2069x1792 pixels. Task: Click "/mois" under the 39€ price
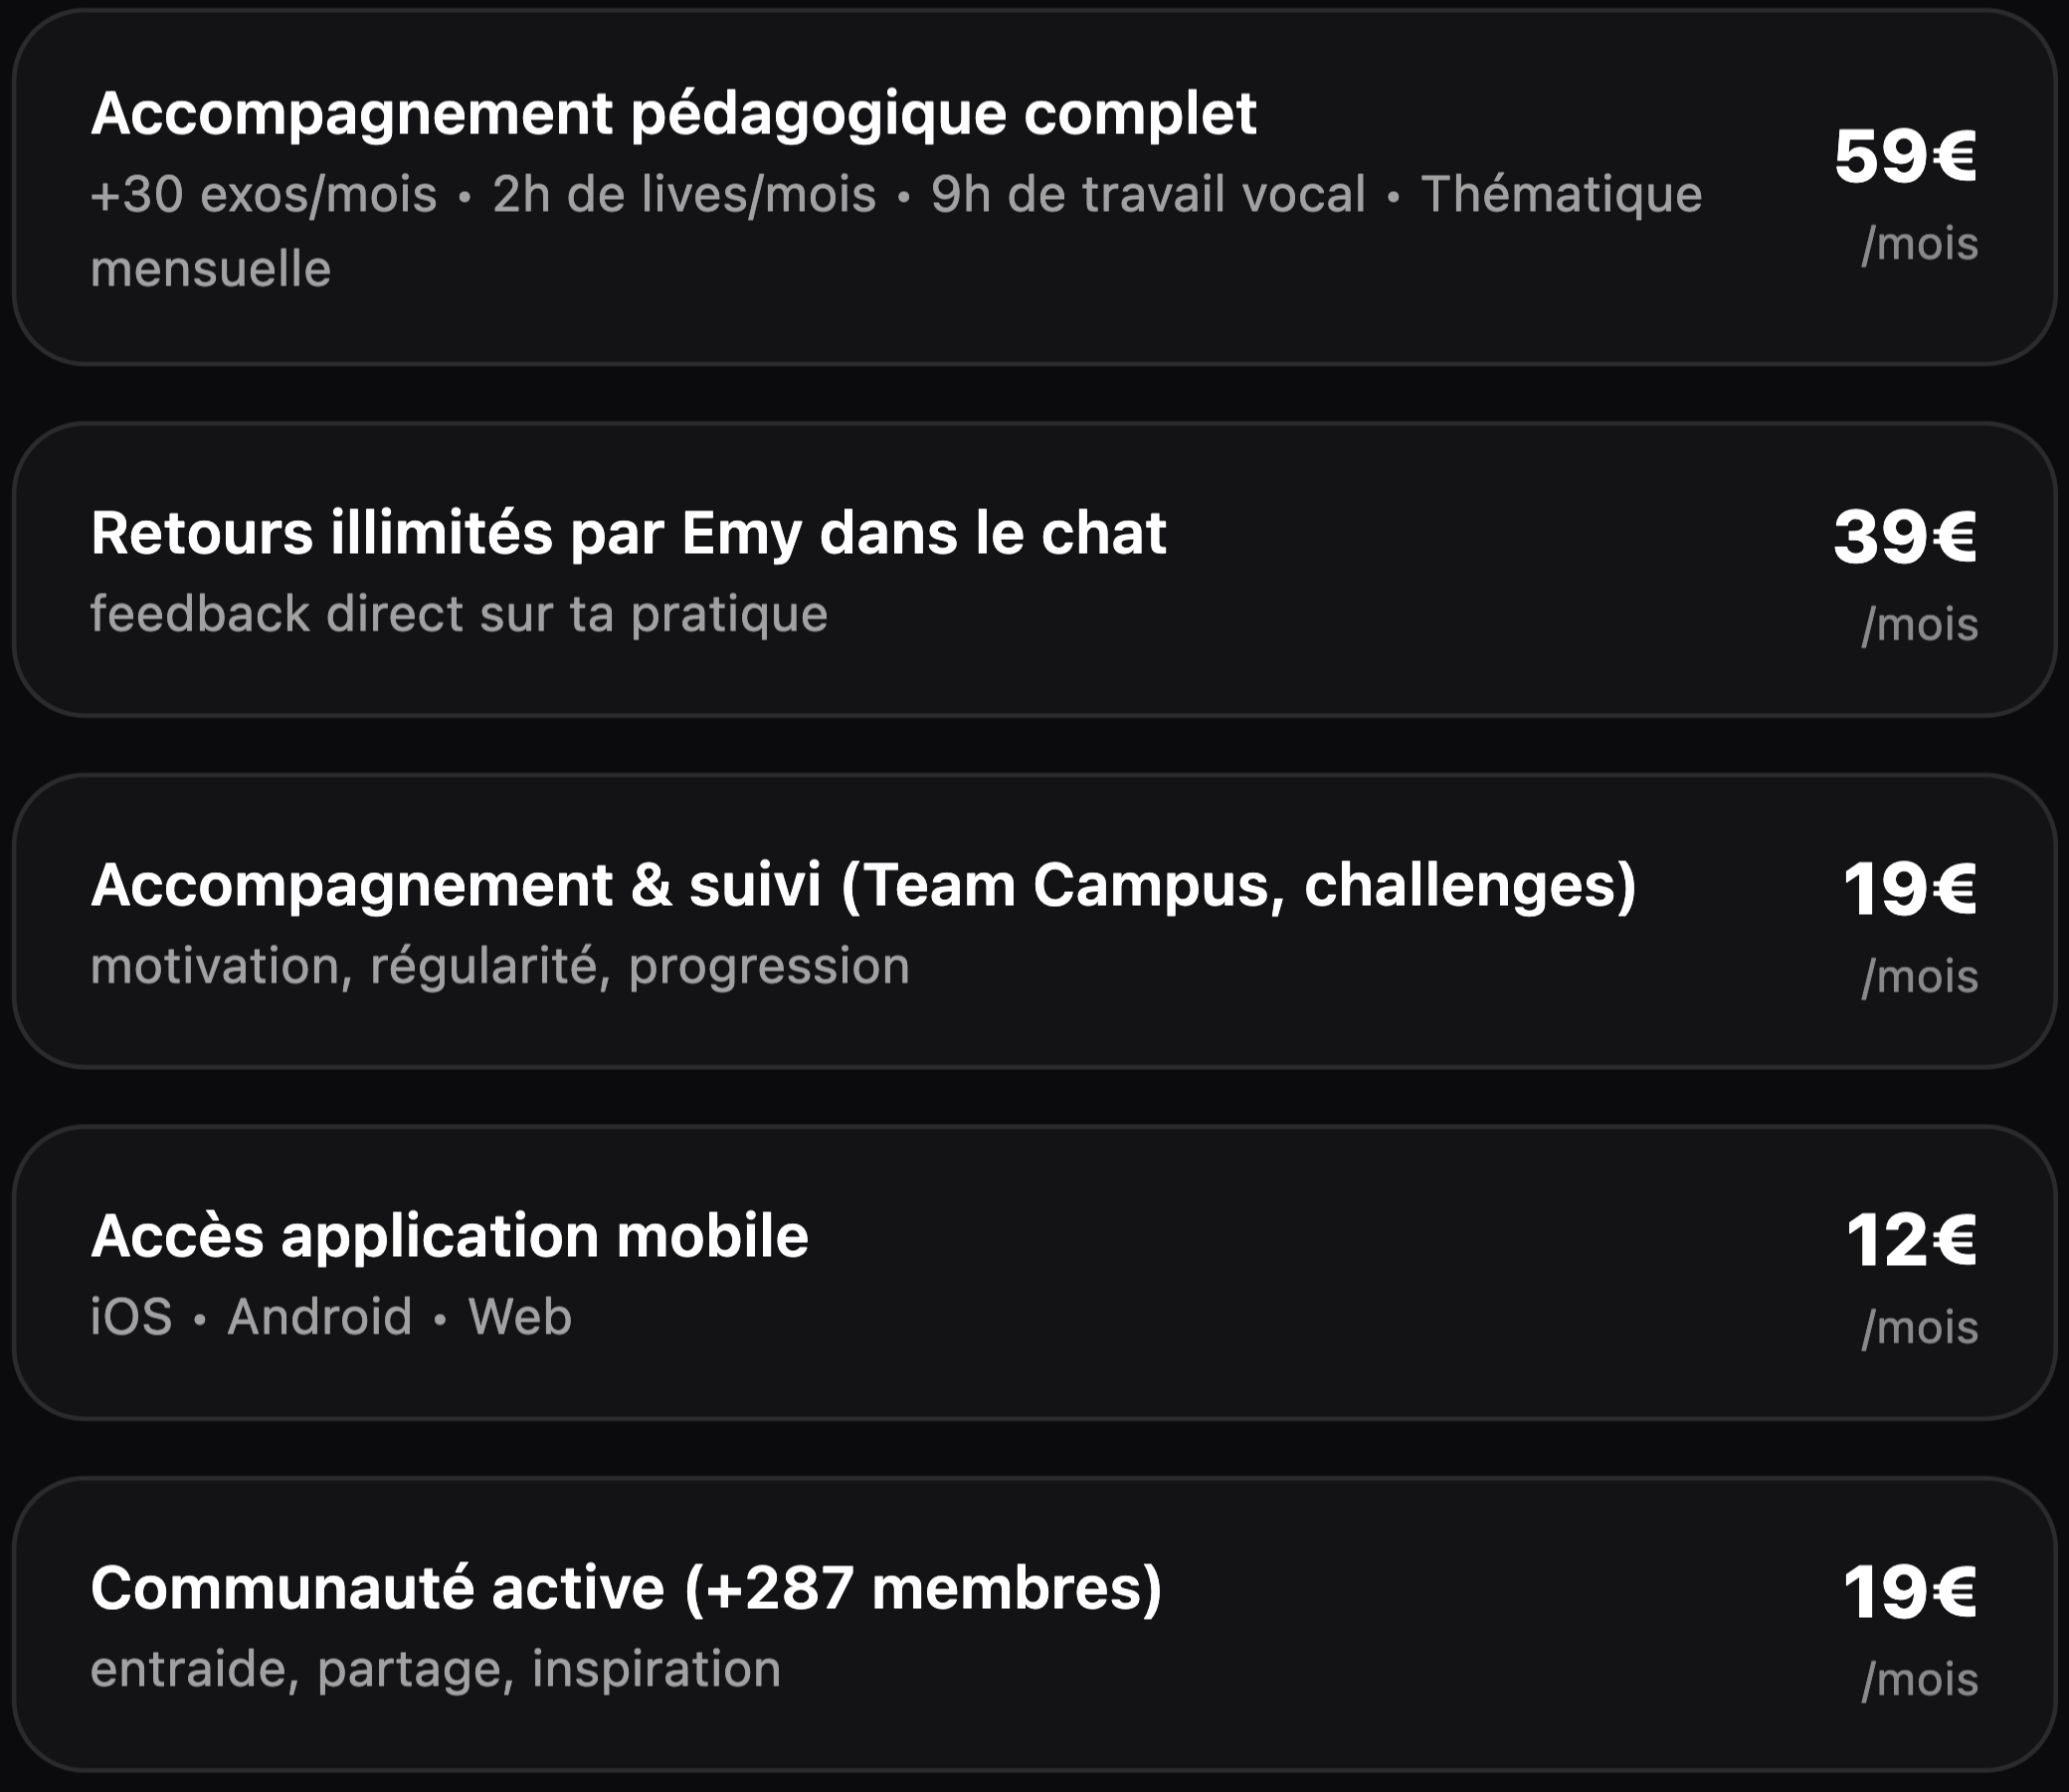coord(1919,624)
